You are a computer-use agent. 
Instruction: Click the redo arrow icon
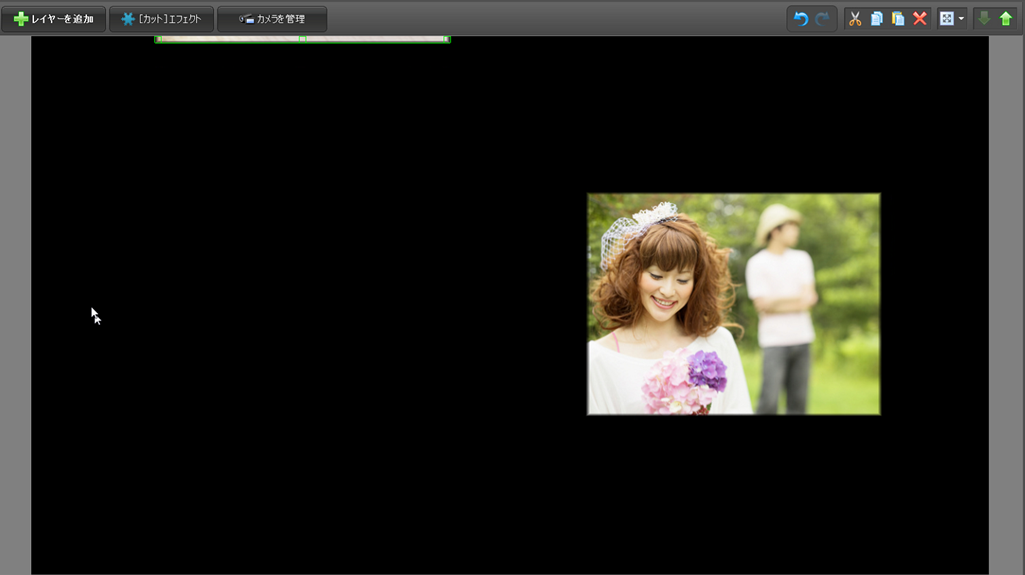pos(822,19)
